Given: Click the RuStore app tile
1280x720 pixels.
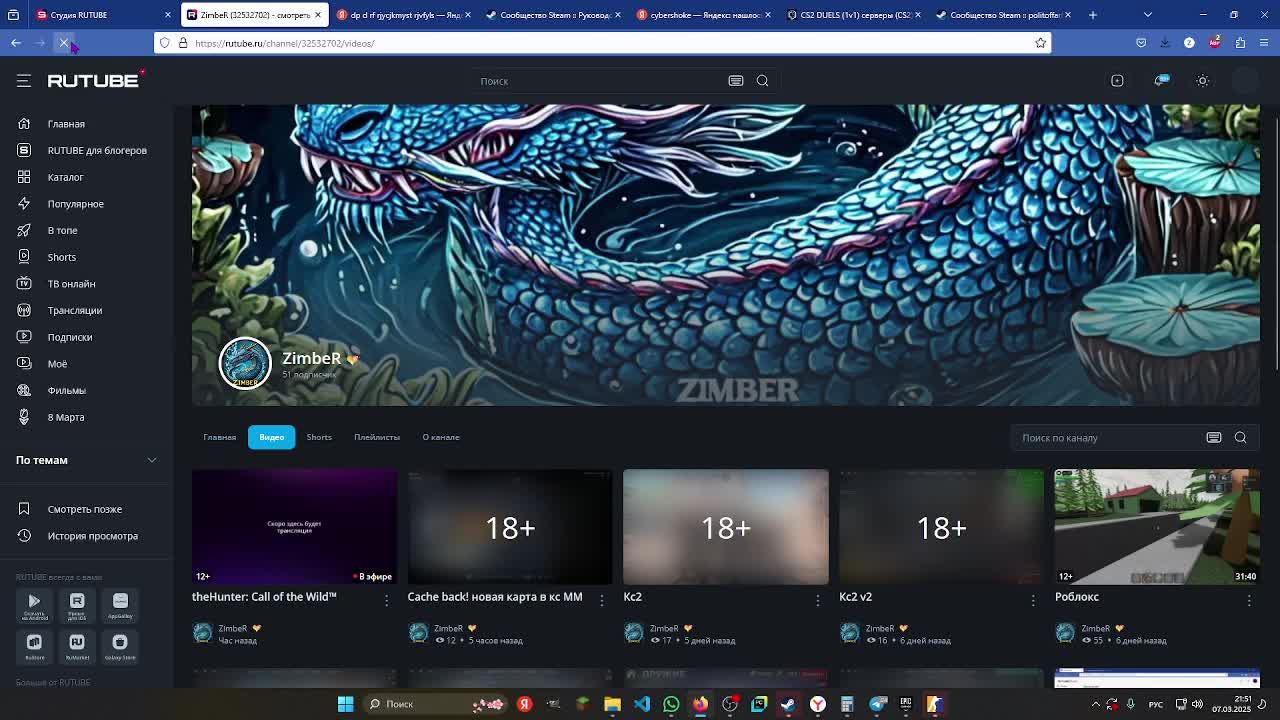Looking at the screenshot, I should (34, 646).
